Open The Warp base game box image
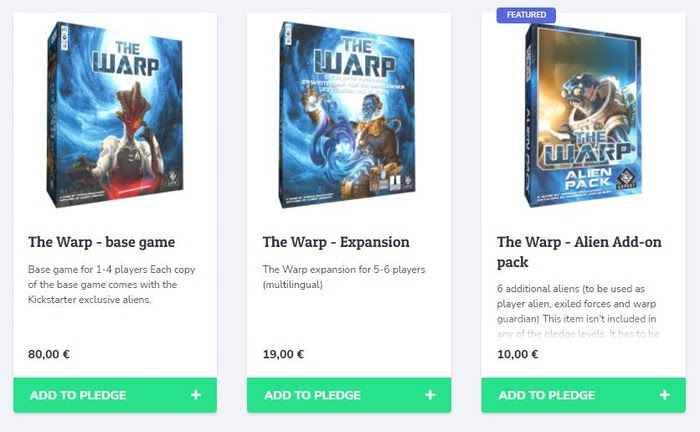Screen dimensions: 700x432 [115, 114]
